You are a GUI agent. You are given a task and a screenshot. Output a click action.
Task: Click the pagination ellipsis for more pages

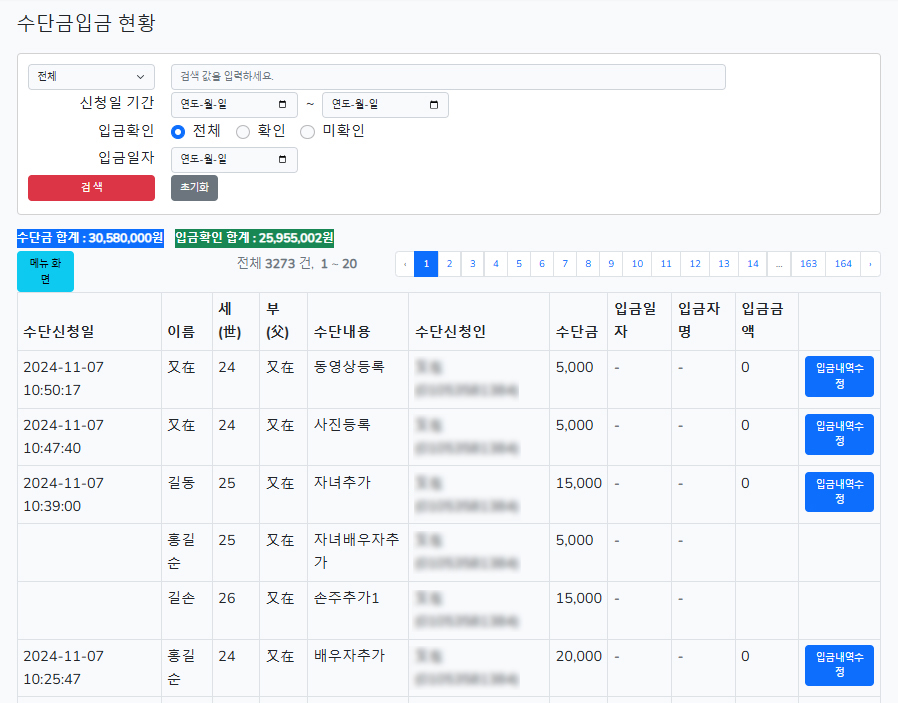point(778,264)
